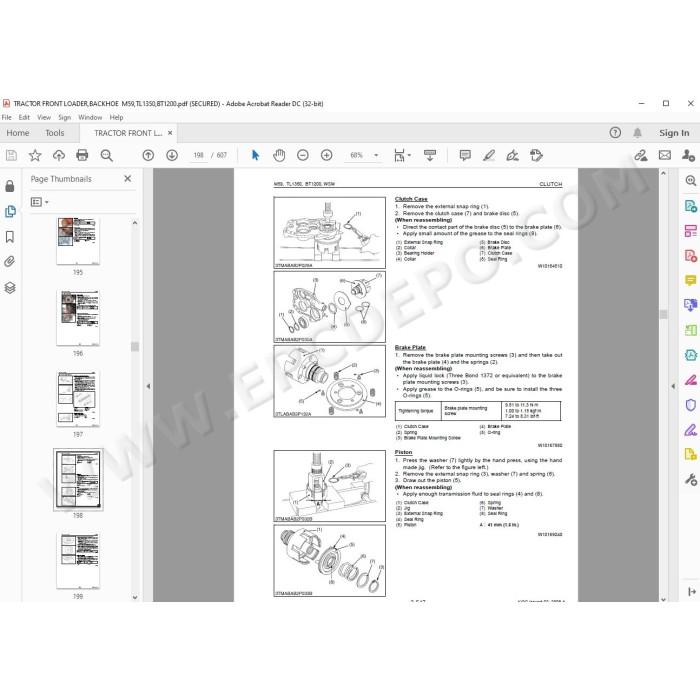Open Export PDF tool in right pane
Screen dimensions: 700x700
click(691, 206)
